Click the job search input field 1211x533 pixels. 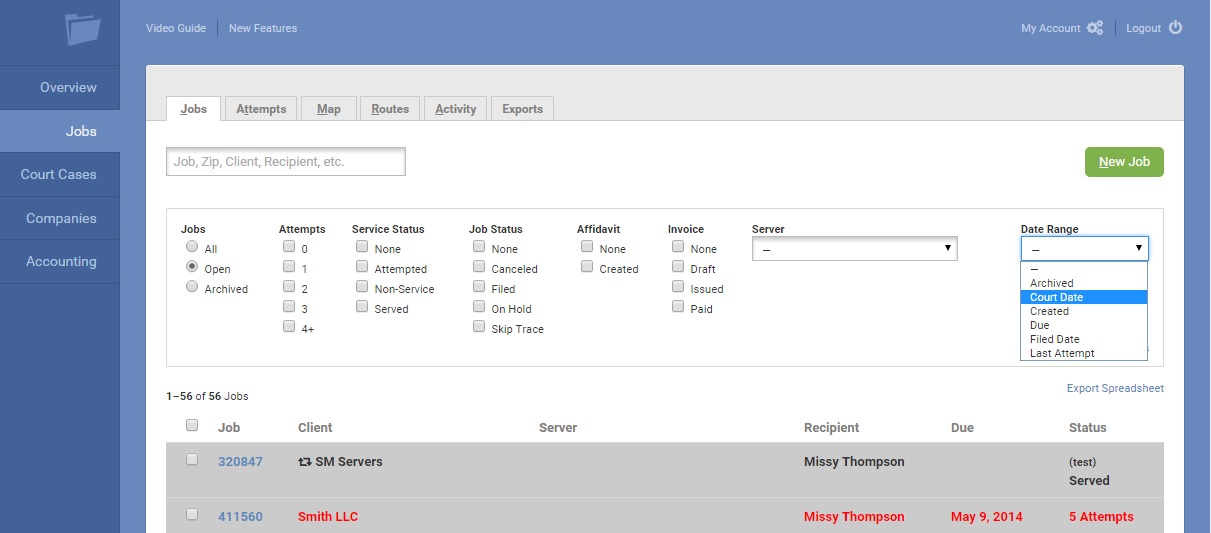tap(286, 161)
